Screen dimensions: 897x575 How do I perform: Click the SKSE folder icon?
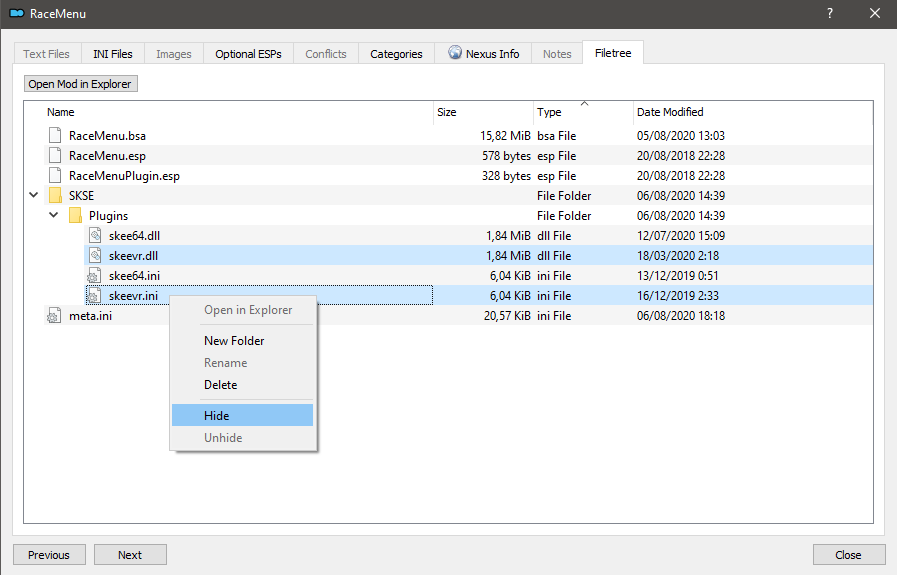55,196
